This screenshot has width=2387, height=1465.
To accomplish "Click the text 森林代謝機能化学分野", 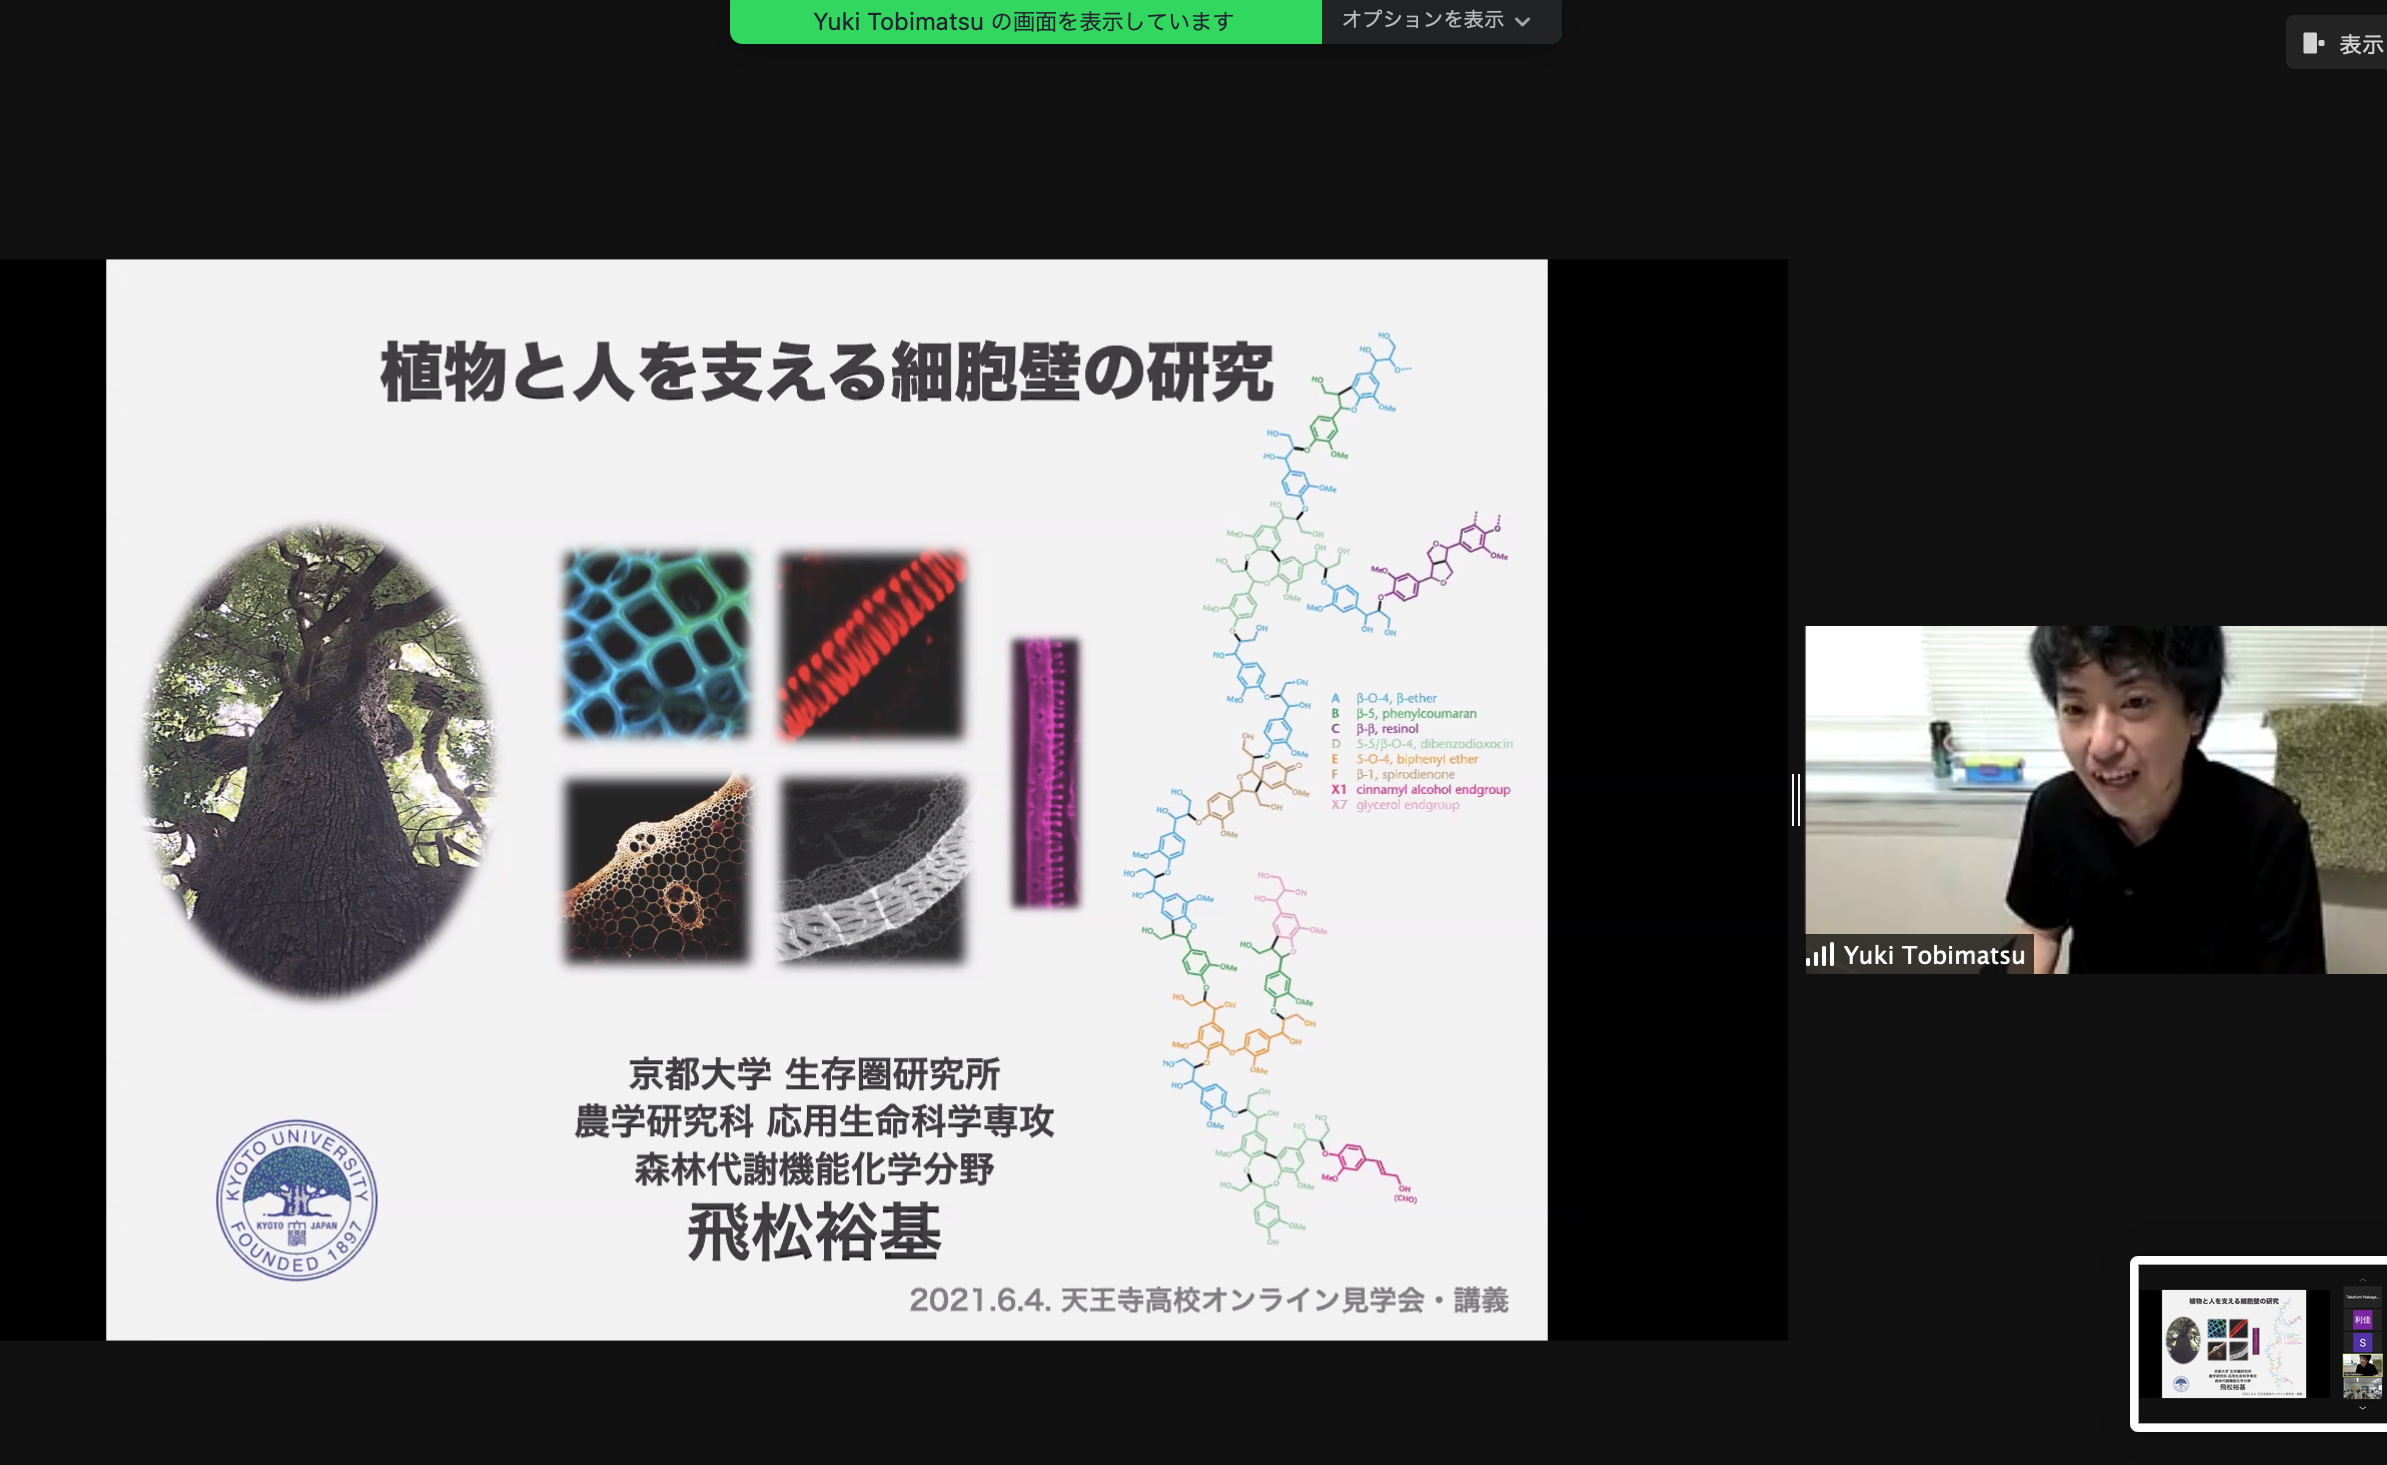I will click(x=814, y=1168).
